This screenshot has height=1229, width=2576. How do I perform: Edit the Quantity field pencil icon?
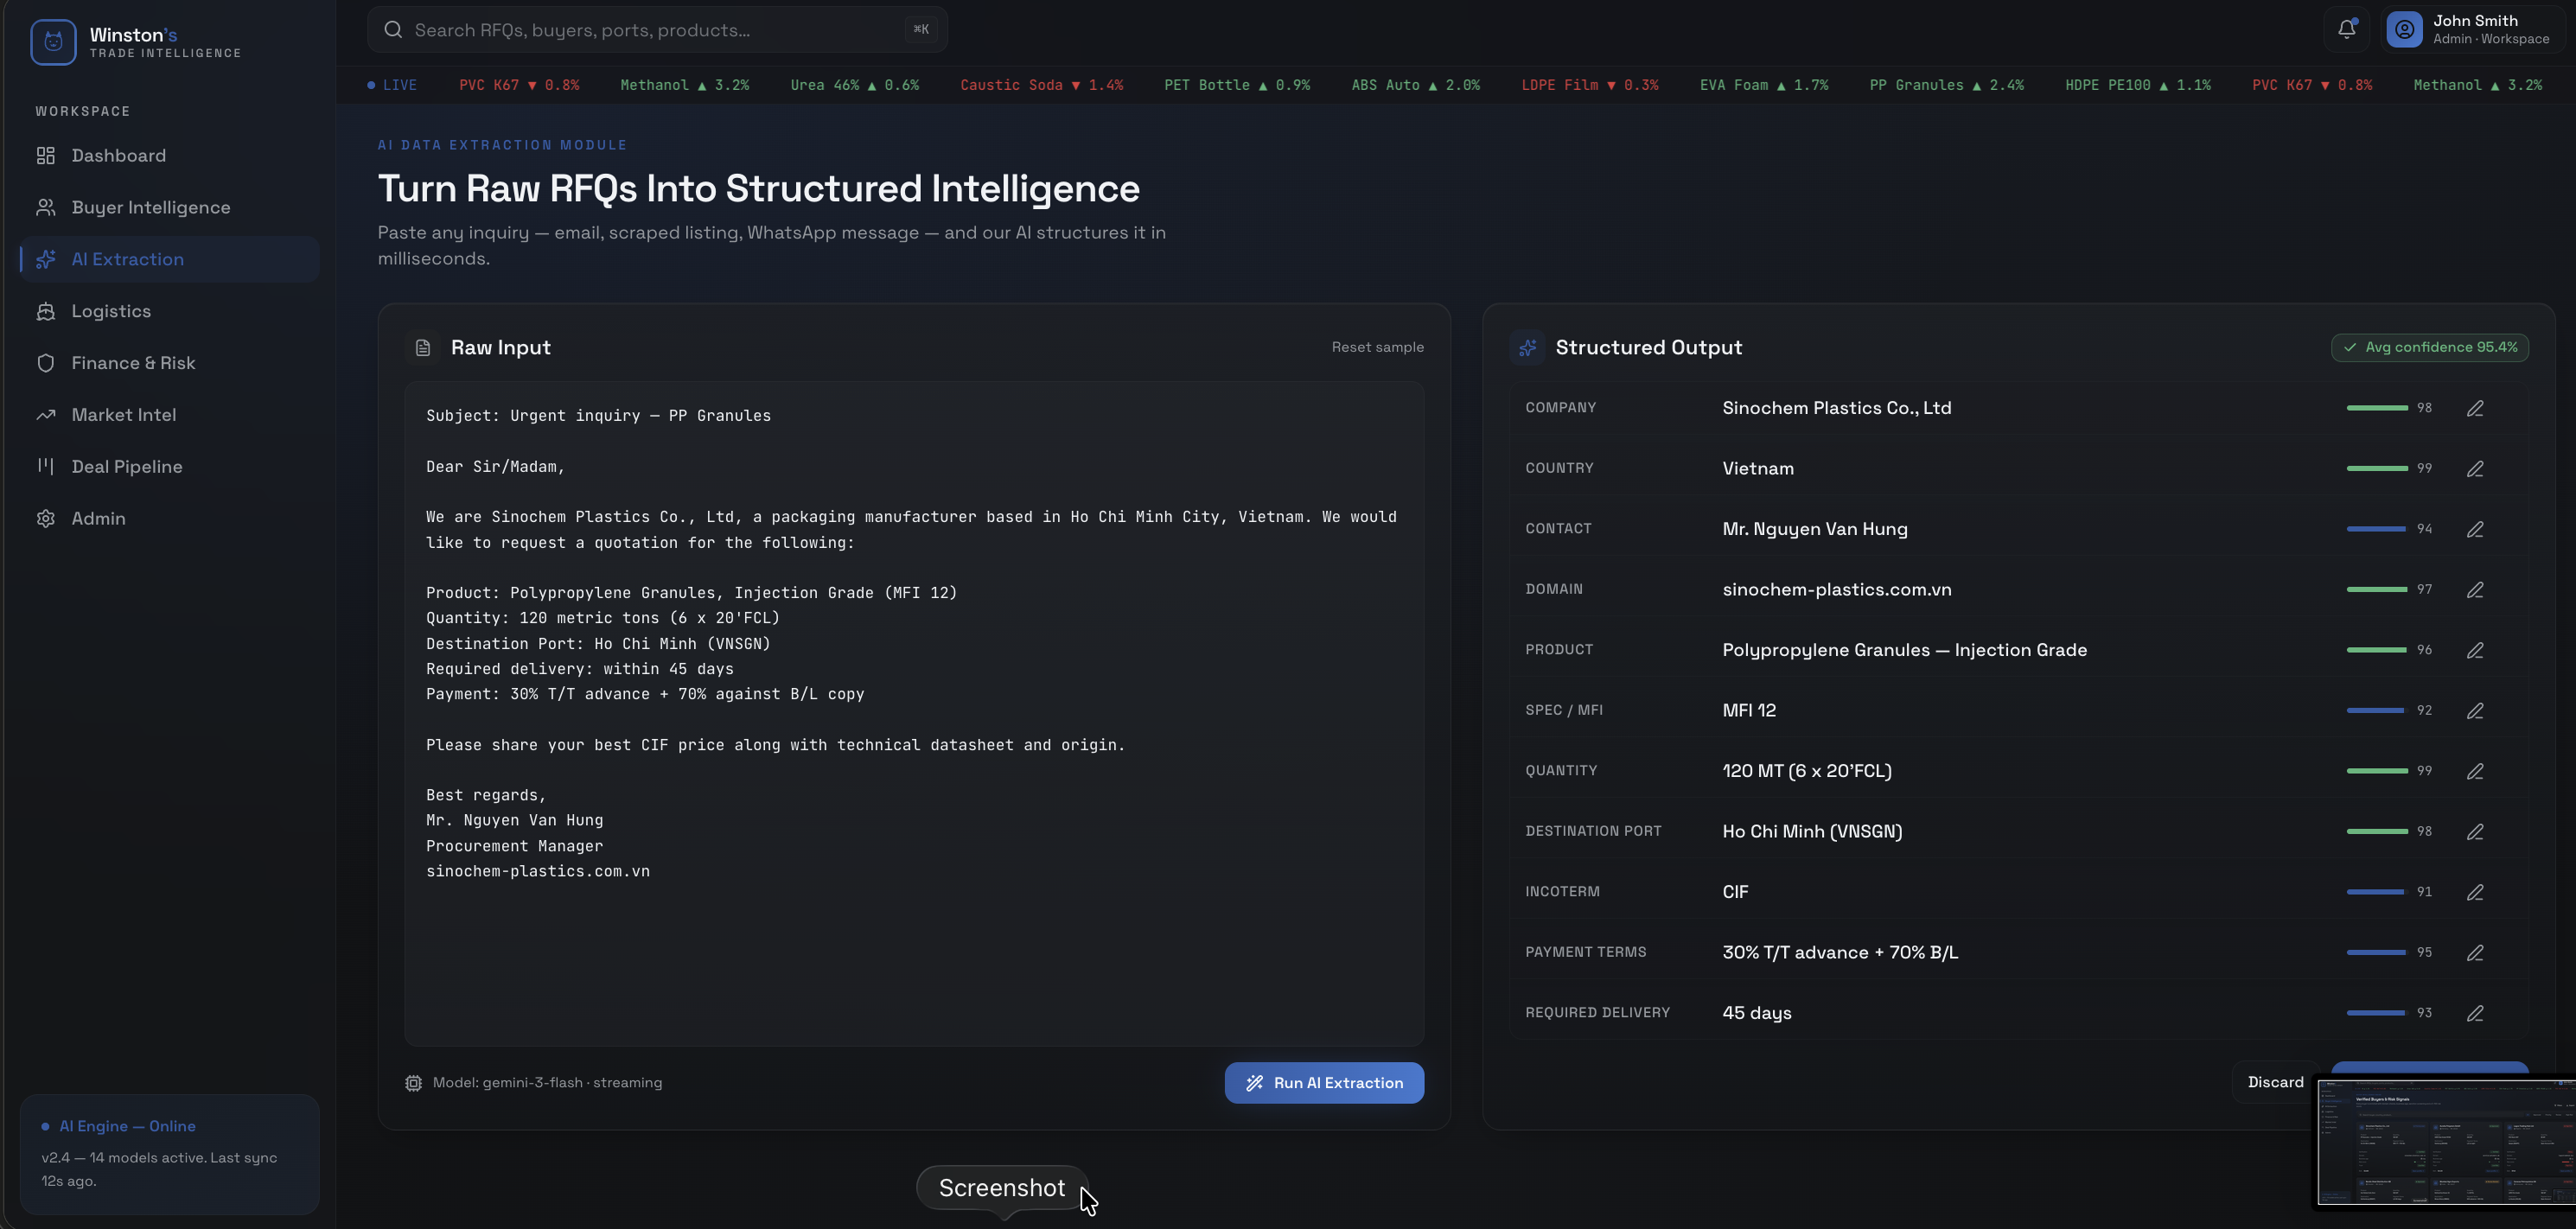tap(2475, 771)
